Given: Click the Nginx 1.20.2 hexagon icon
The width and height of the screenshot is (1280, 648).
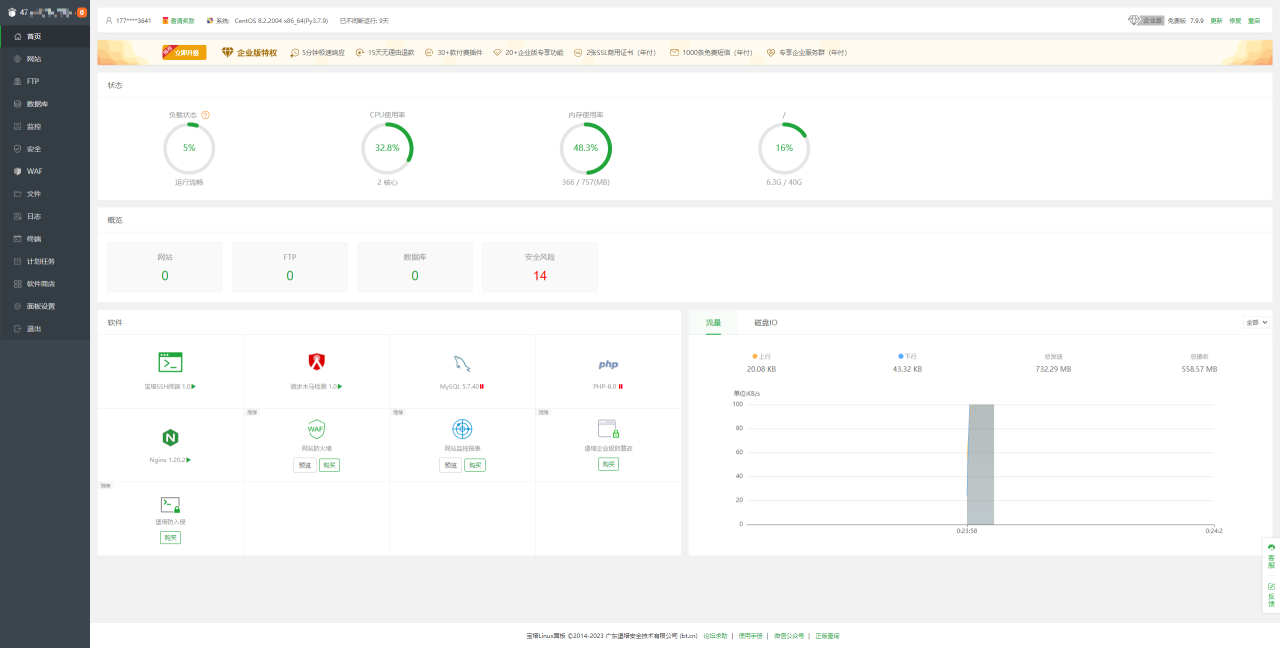Looking at the screenshot, I should coord(170,437).
